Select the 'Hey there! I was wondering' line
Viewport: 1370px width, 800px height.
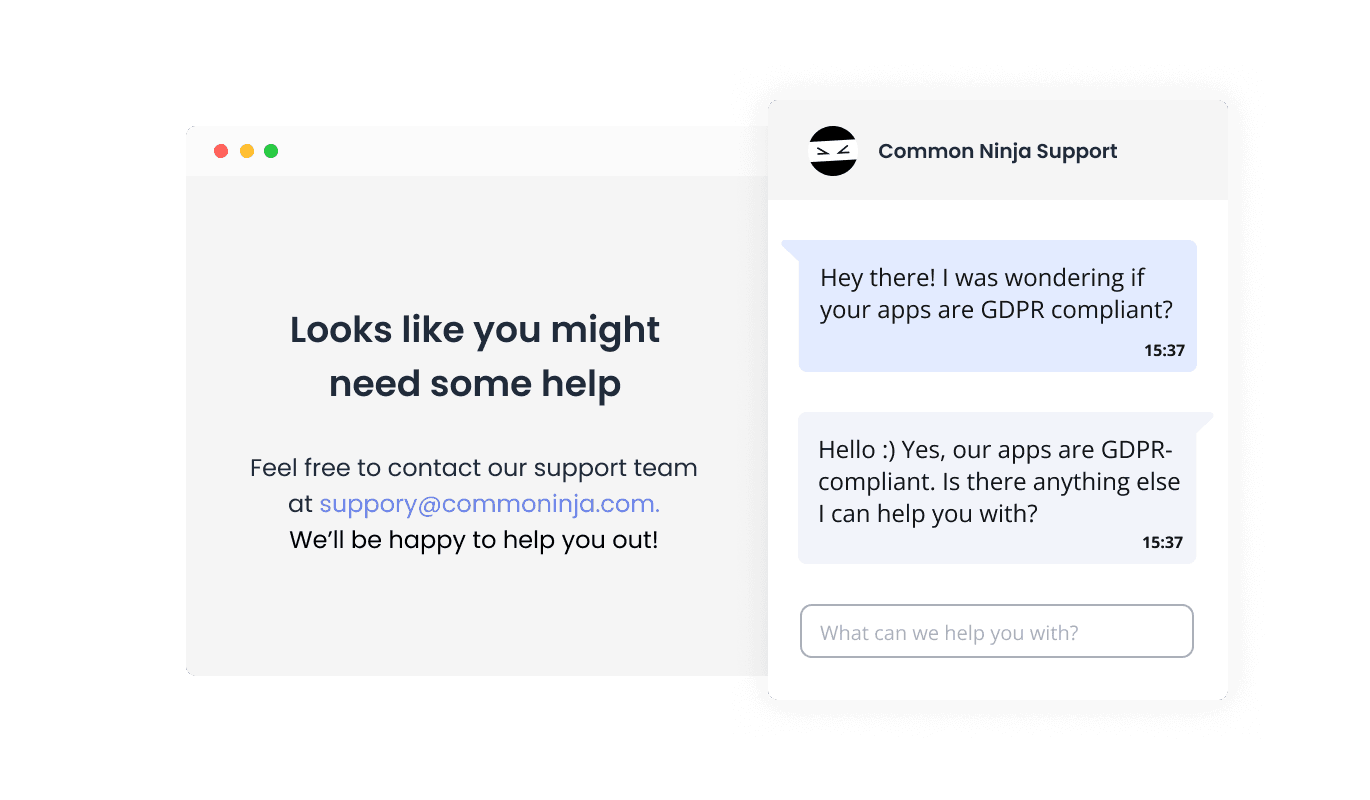pyautogui.click(x=982, y=277)
